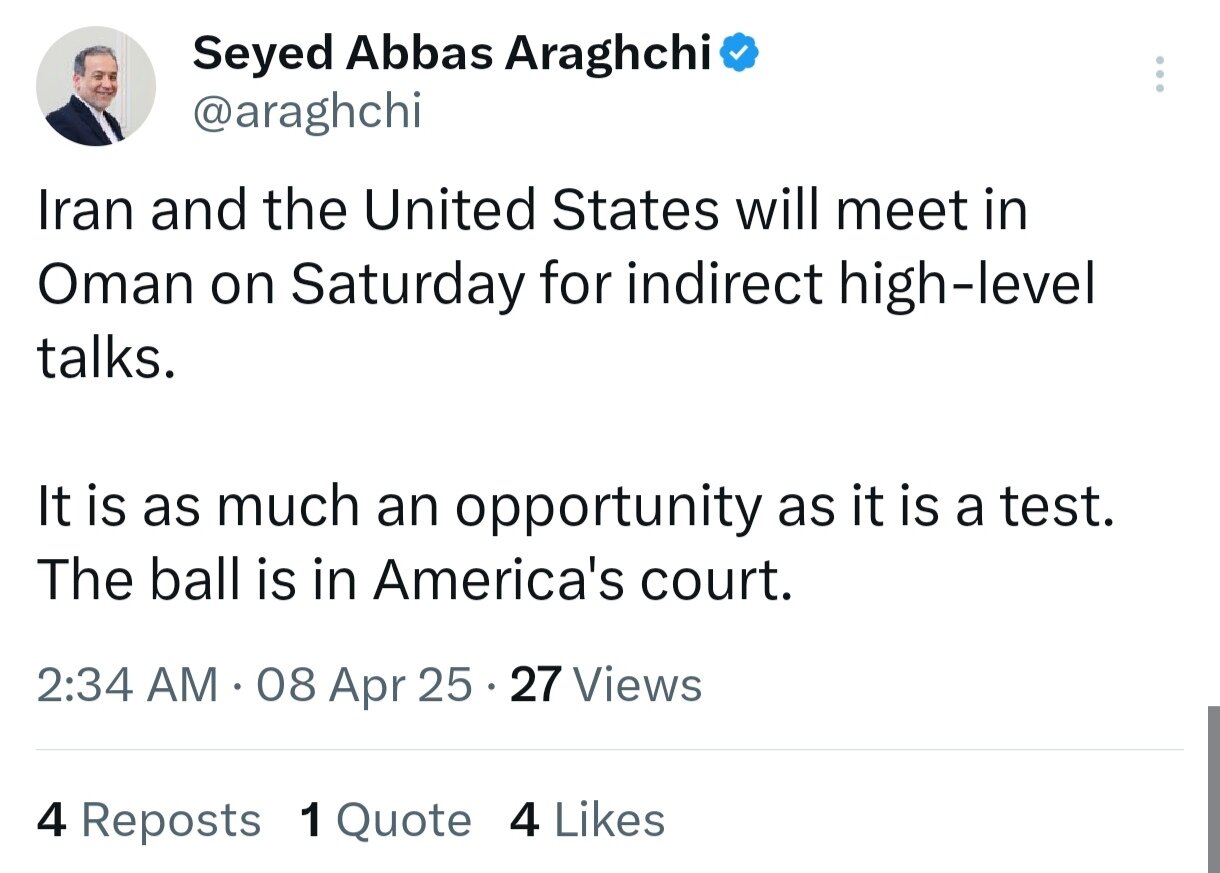Click the 27 Views counter
Screen dimensions: 1220x873
click(606, 685)
